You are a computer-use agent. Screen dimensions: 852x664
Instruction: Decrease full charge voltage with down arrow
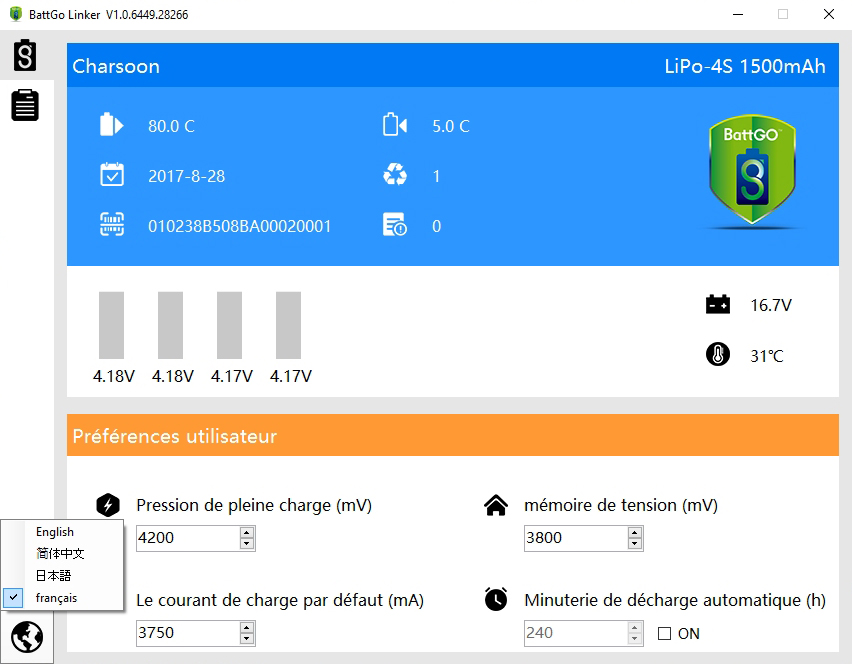[x=247, y=544]
